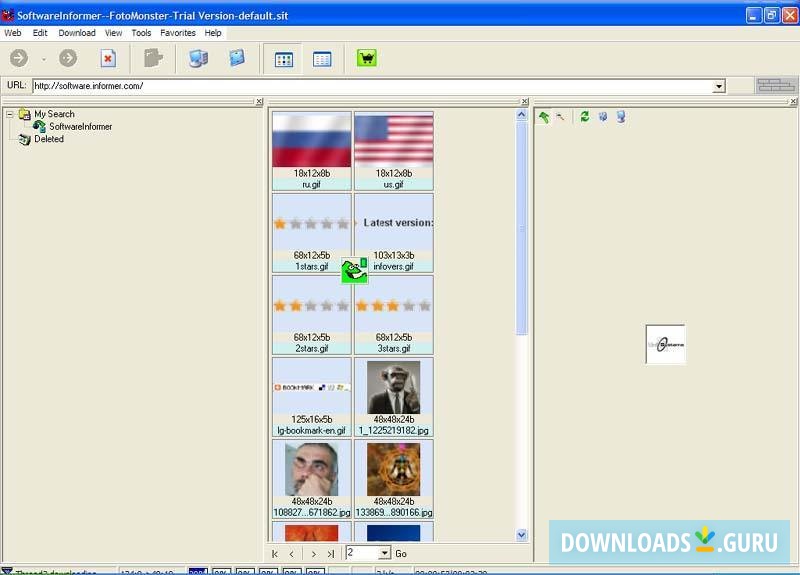Click the thumbnail list scroll up arrow
The image size is (800, 575).
521,115
